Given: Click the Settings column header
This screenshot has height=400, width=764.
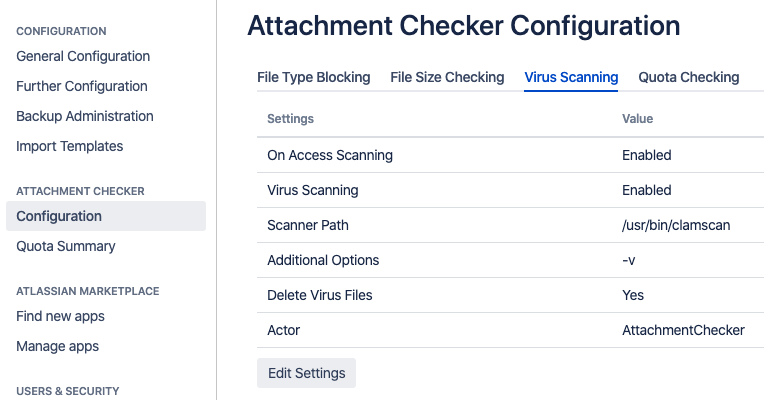Looking at the screenshot, I should 290,119.
